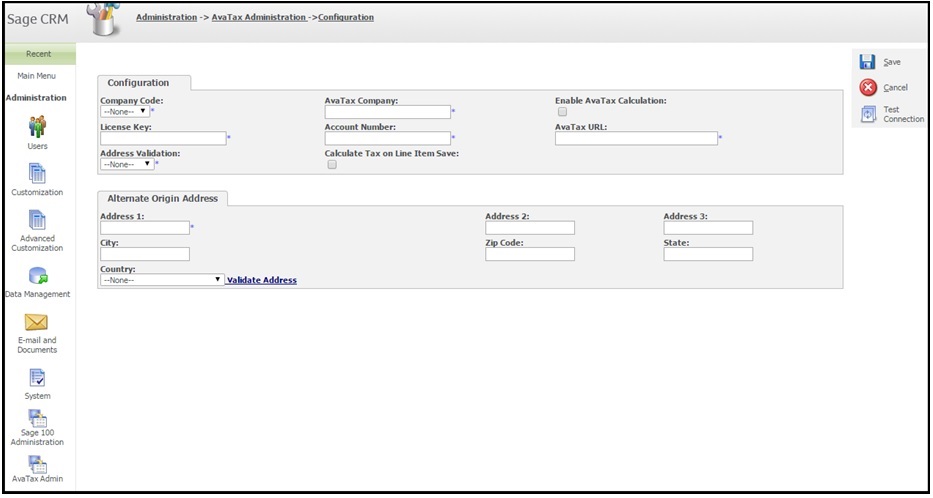This screenshot has width=933, height=498.
Task: Click the Validate Address link
Action: pyautogui.click(x=262, y=280)
